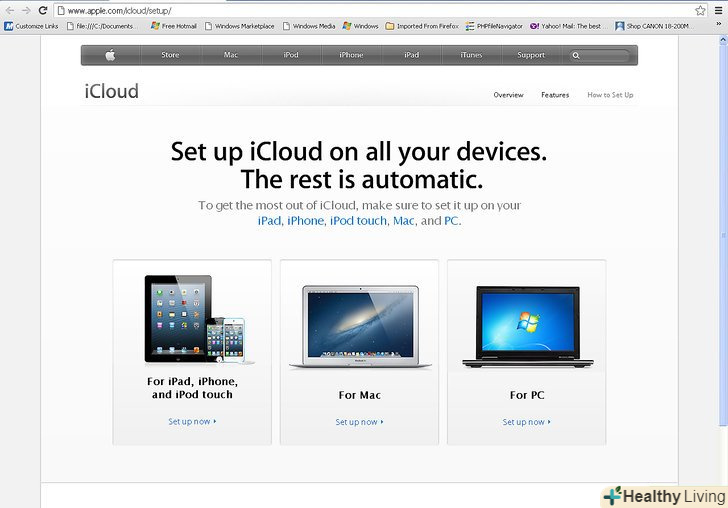Open the Mac tab in Apple nav
Image resolution: width=728 pixels, height=508 pixels.
(x=231, y=55)
